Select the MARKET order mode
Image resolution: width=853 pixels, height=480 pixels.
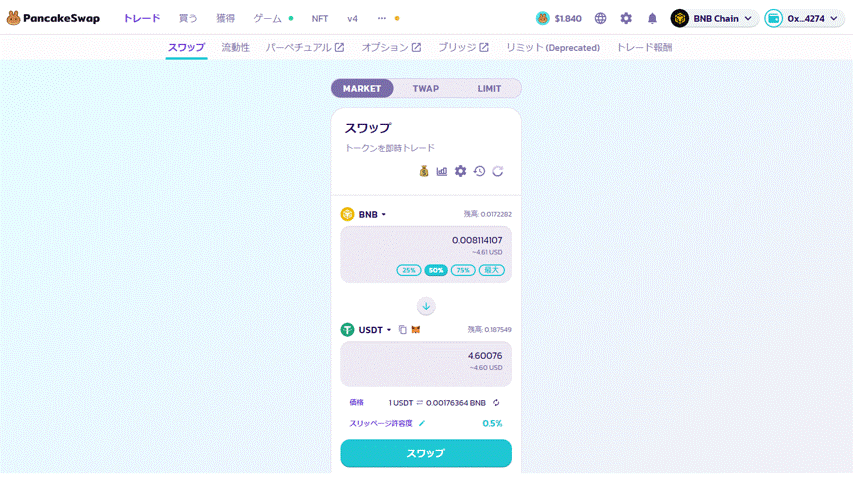click(362, 89)
